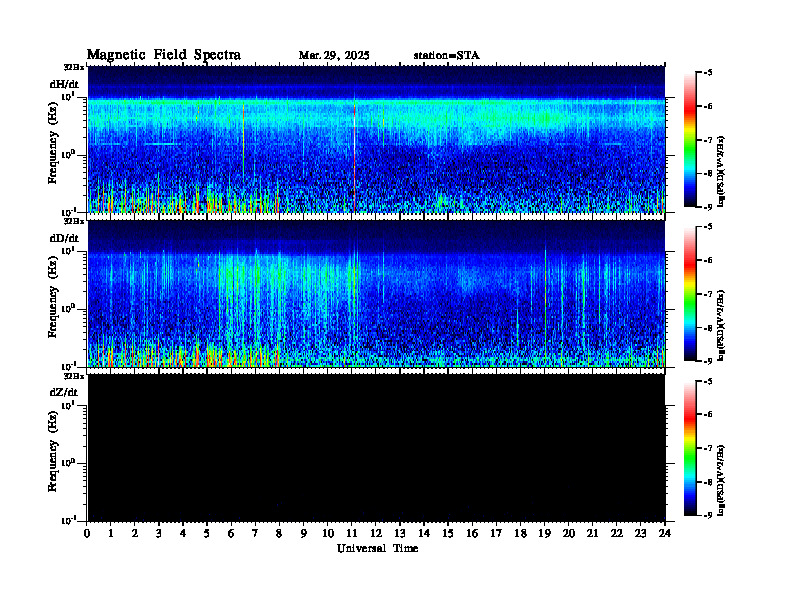Image resolution: width=792 pixels, height=612 pixels.
Task: Click hour tick label 1 on time axis
Action: [x=111, y=534]
